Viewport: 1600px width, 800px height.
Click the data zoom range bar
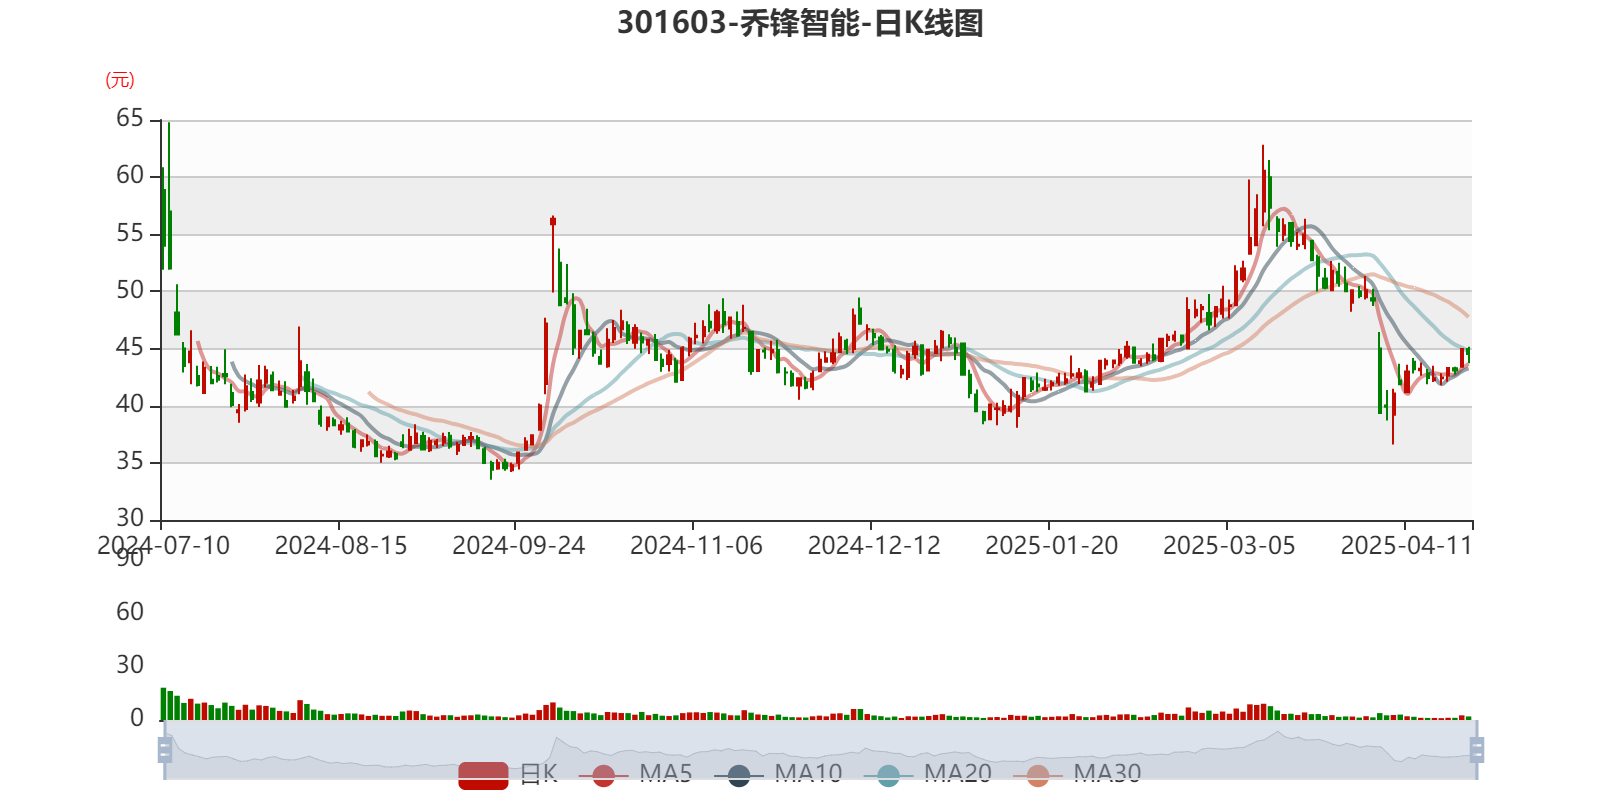tap(820, 750)
